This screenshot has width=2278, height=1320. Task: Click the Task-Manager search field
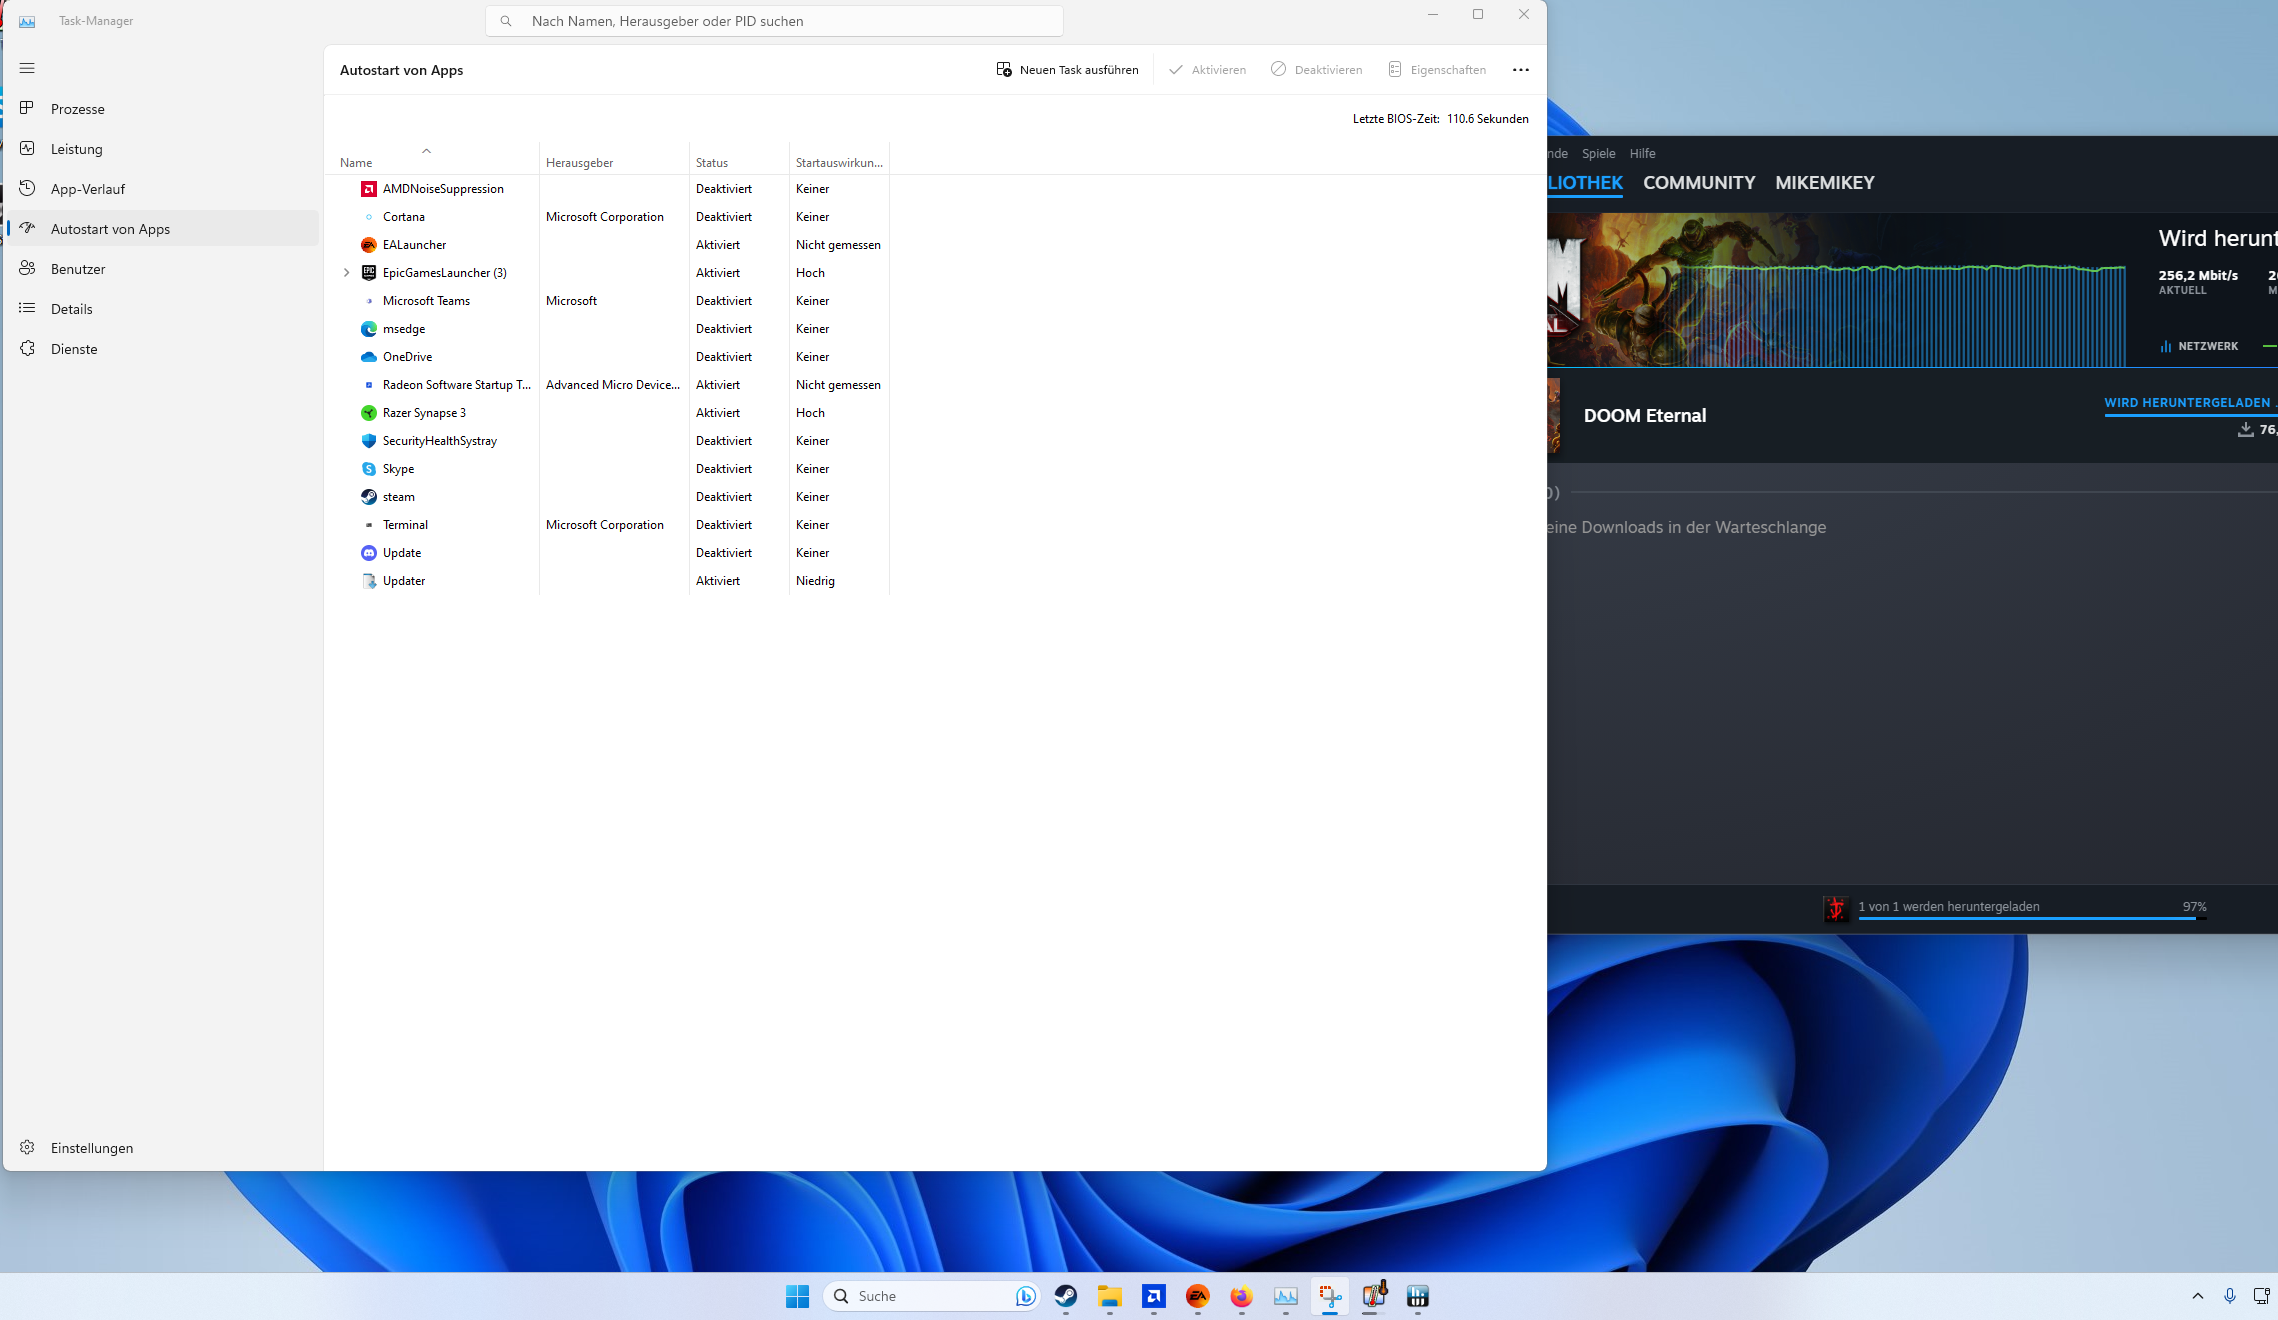pos(774,21)
